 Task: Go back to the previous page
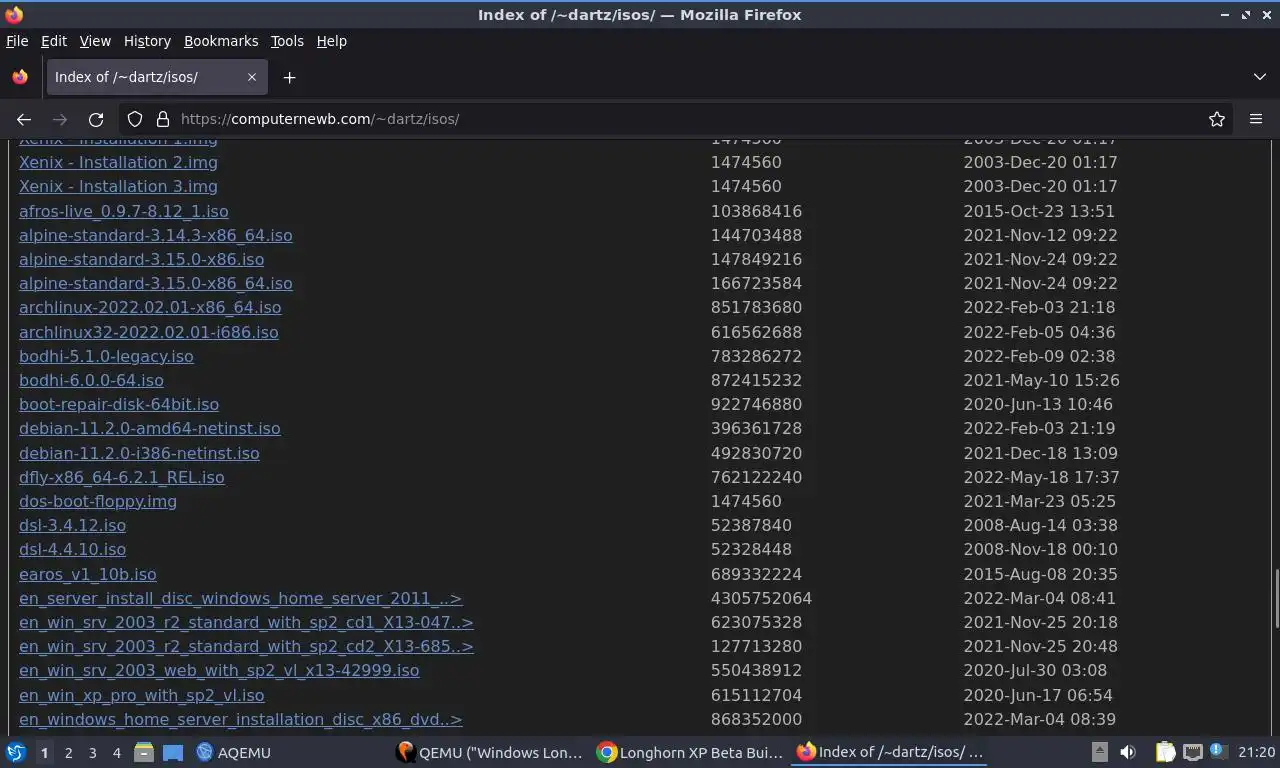(24, 119)
